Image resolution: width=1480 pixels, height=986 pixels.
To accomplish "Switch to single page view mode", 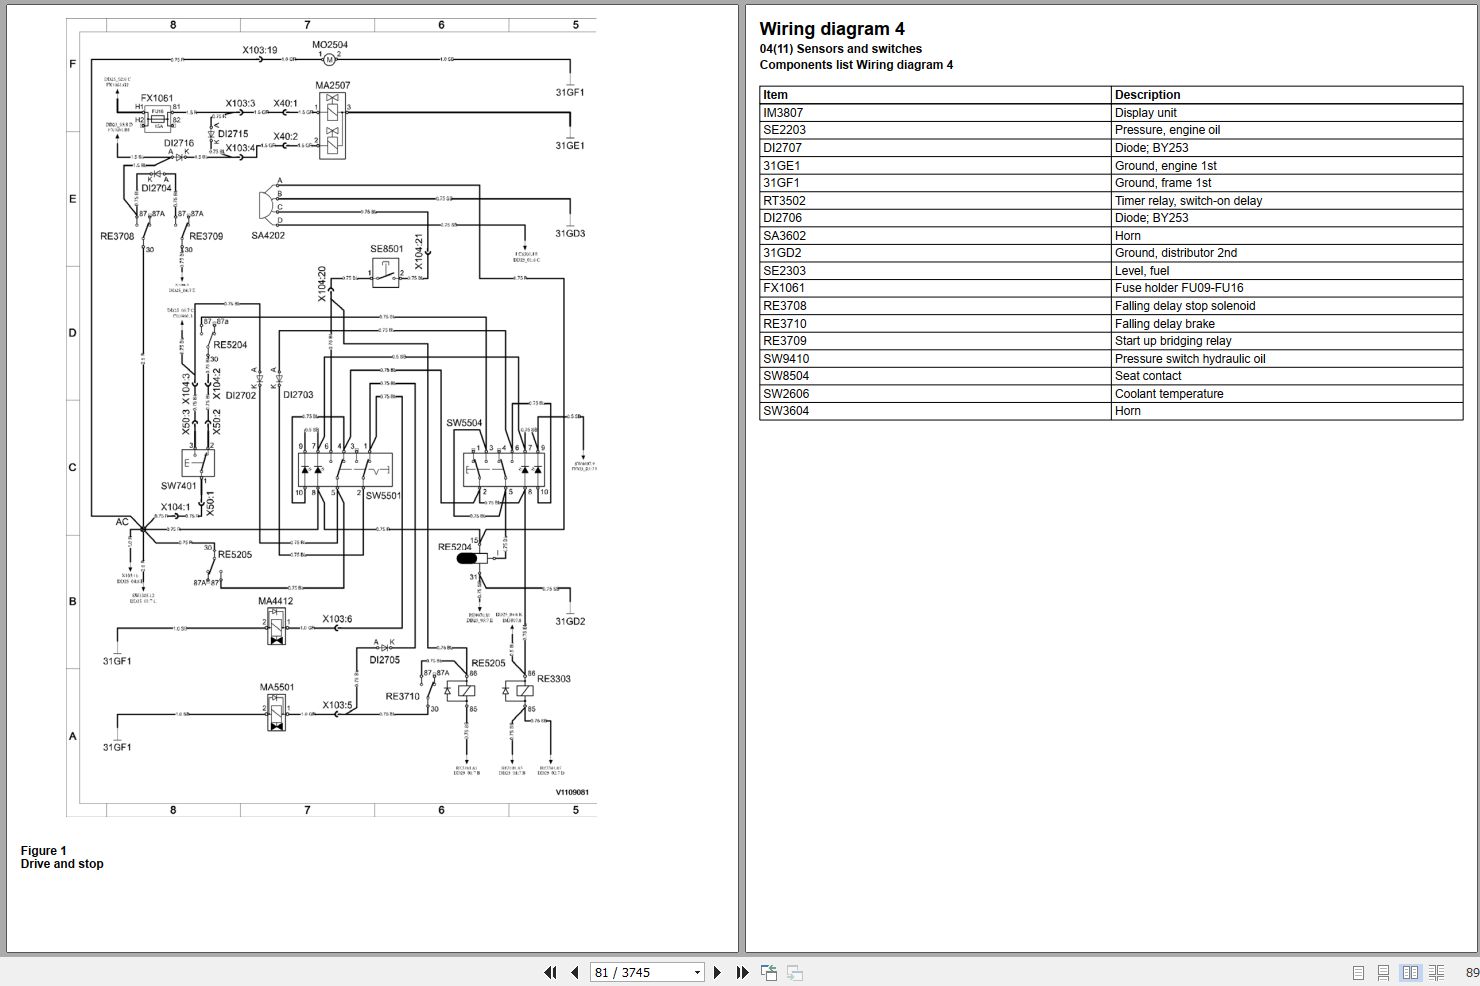I will point(1358,971).
